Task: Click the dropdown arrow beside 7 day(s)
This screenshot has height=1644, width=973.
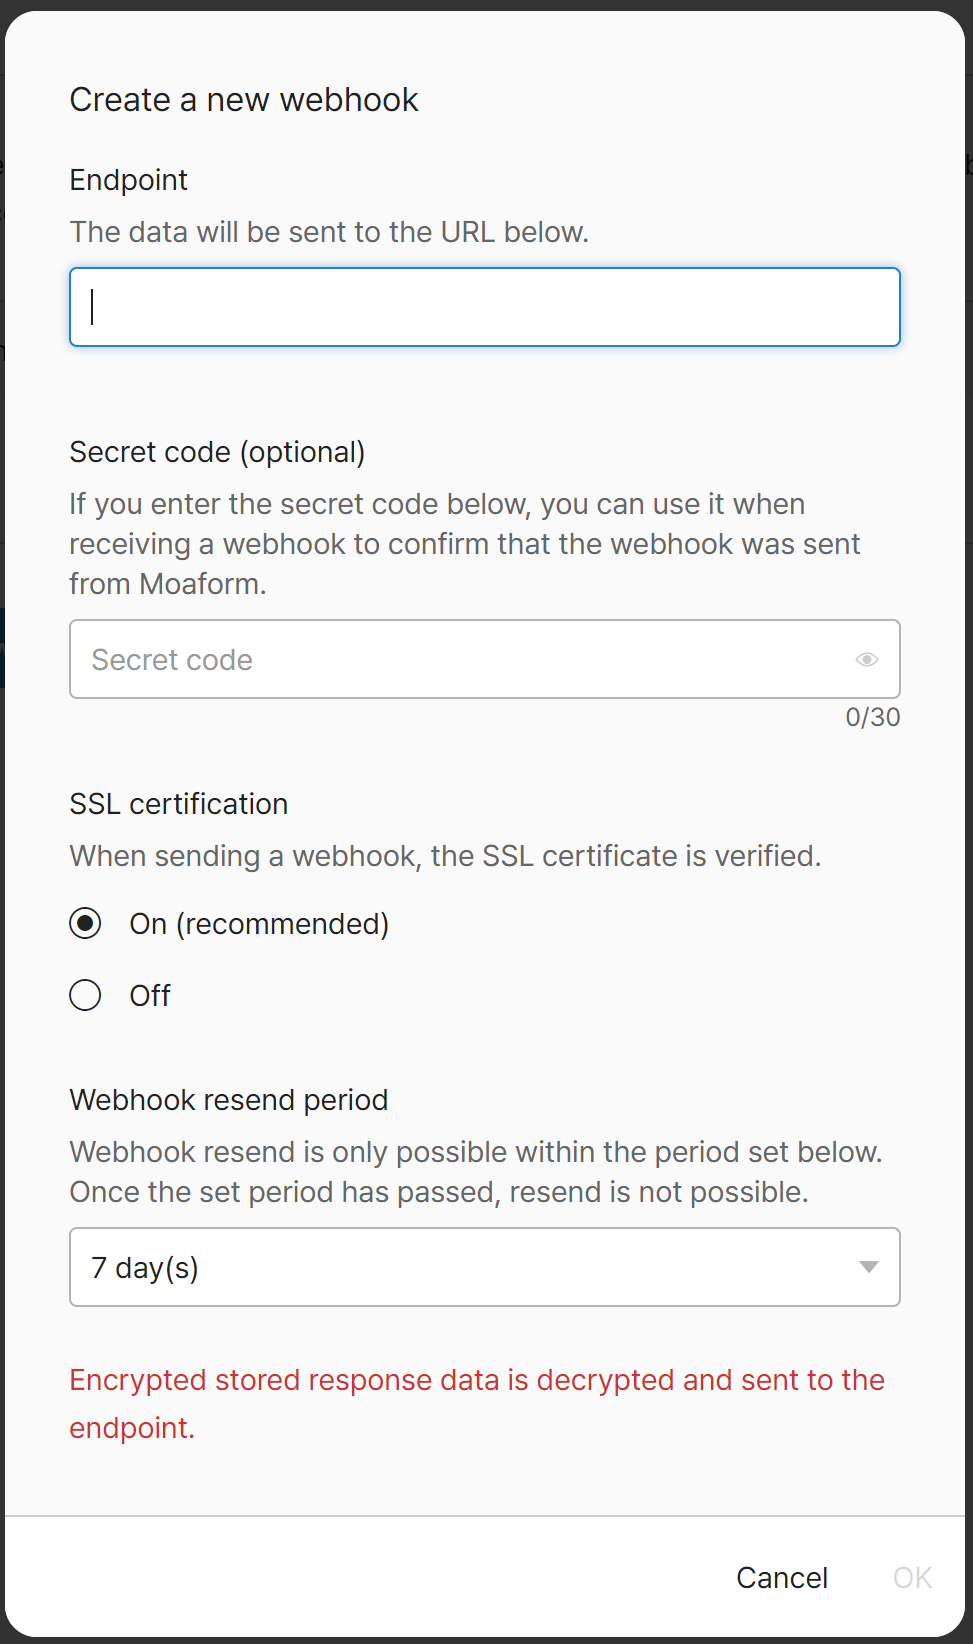Action: (x=869, y=1267)
